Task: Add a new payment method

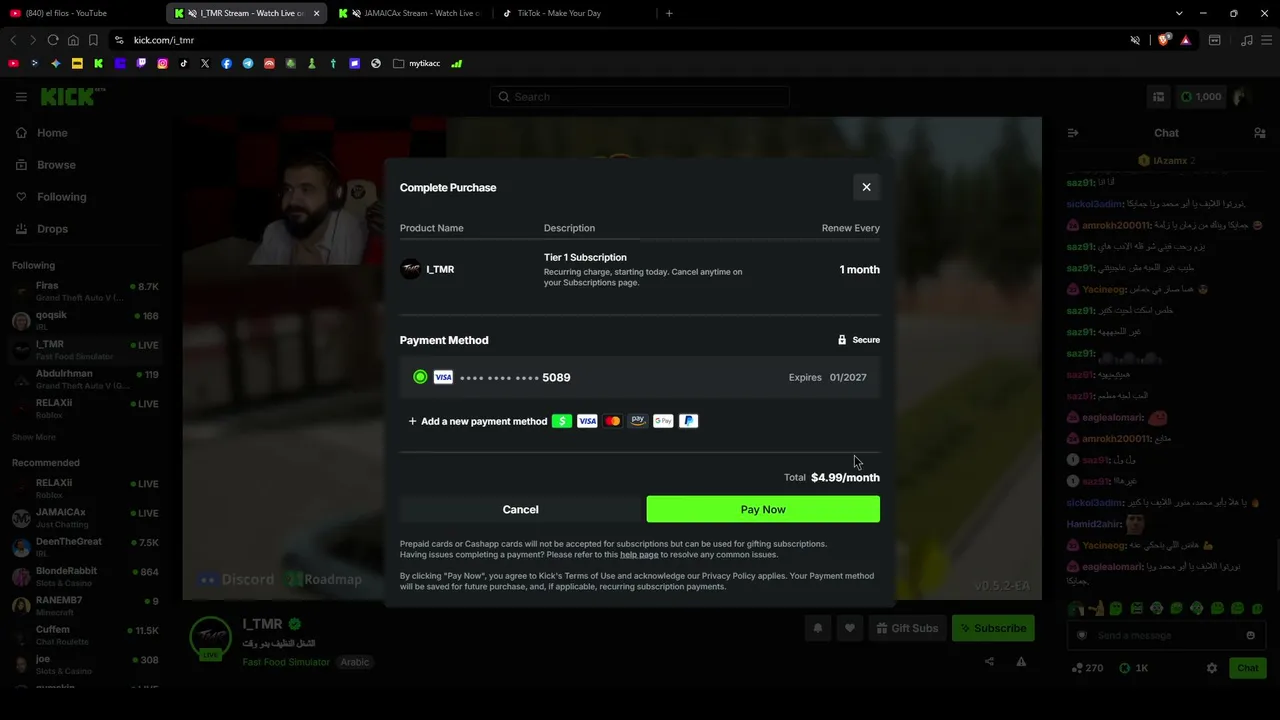Action: coord(478,421)
